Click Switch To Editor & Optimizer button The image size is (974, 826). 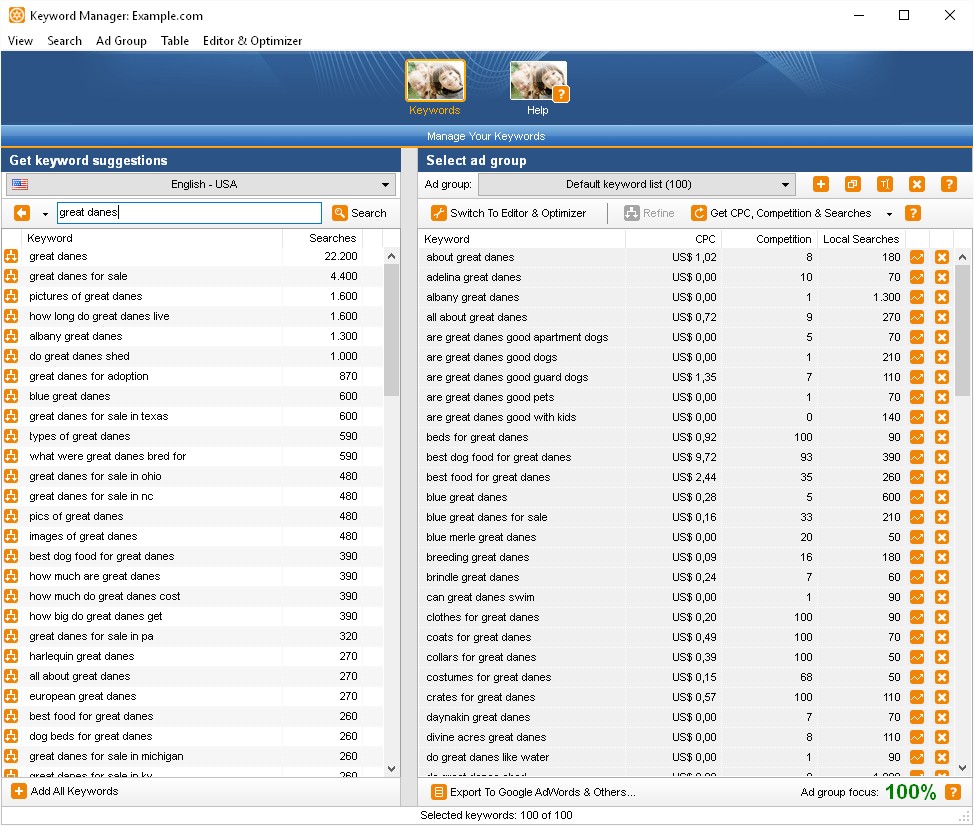coord(508,213)
